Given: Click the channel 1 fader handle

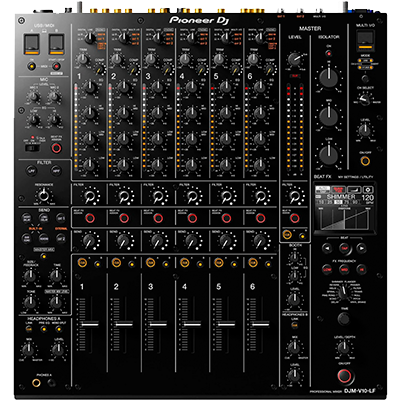Looking at the screenshot, I should coord(90,324).
